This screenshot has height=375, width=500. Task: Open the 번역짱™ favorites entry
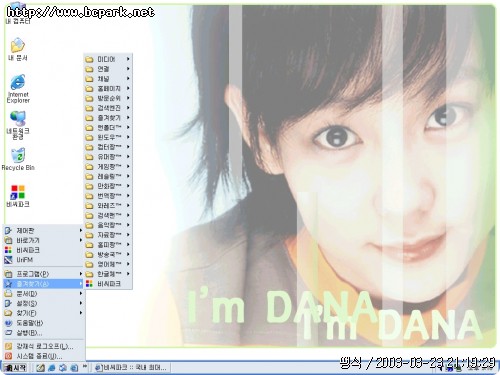[108, 196]
